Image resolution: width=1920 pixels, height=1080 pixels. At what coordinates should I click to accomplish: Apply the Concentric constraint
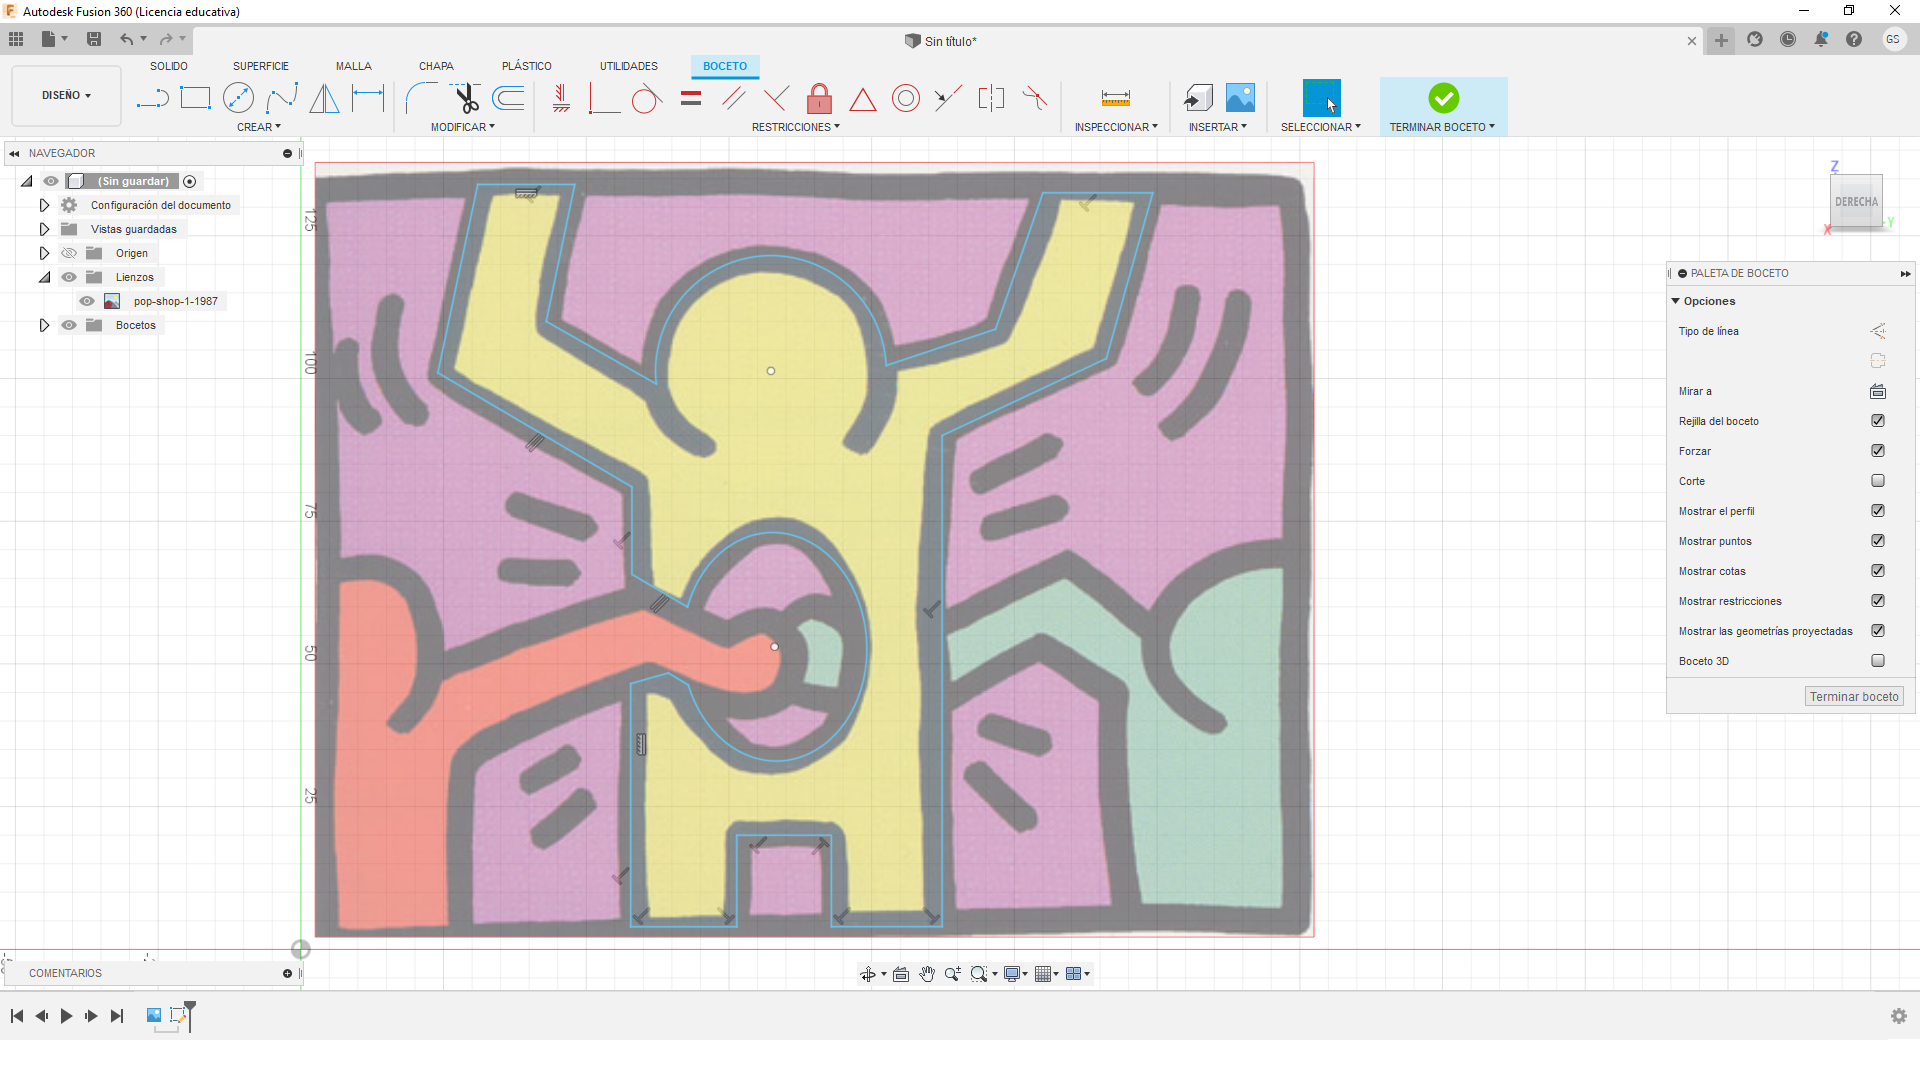coord(906,98)
